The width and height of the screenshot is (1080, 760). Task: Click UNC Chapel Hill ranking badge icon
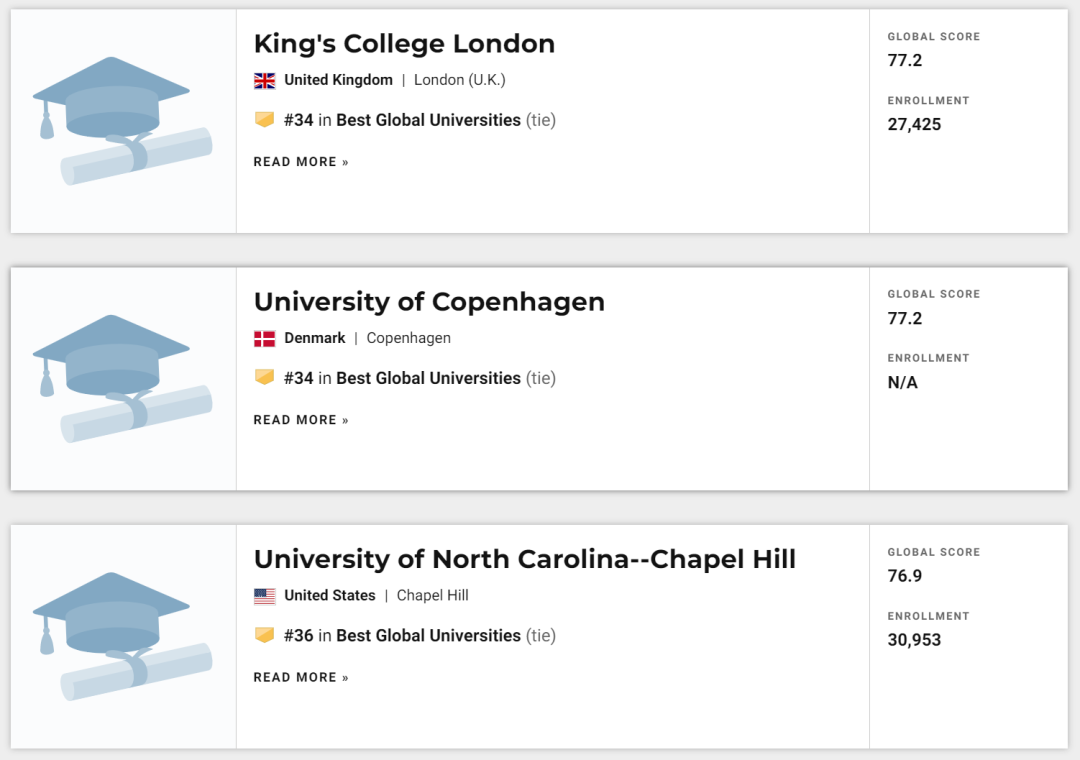[264, 635]
